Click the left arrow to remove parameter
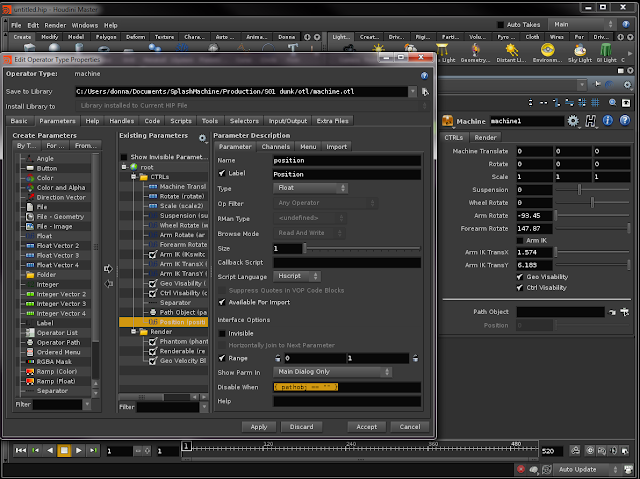The height and width of the screenshot is (479, 640). coord(108,284)
